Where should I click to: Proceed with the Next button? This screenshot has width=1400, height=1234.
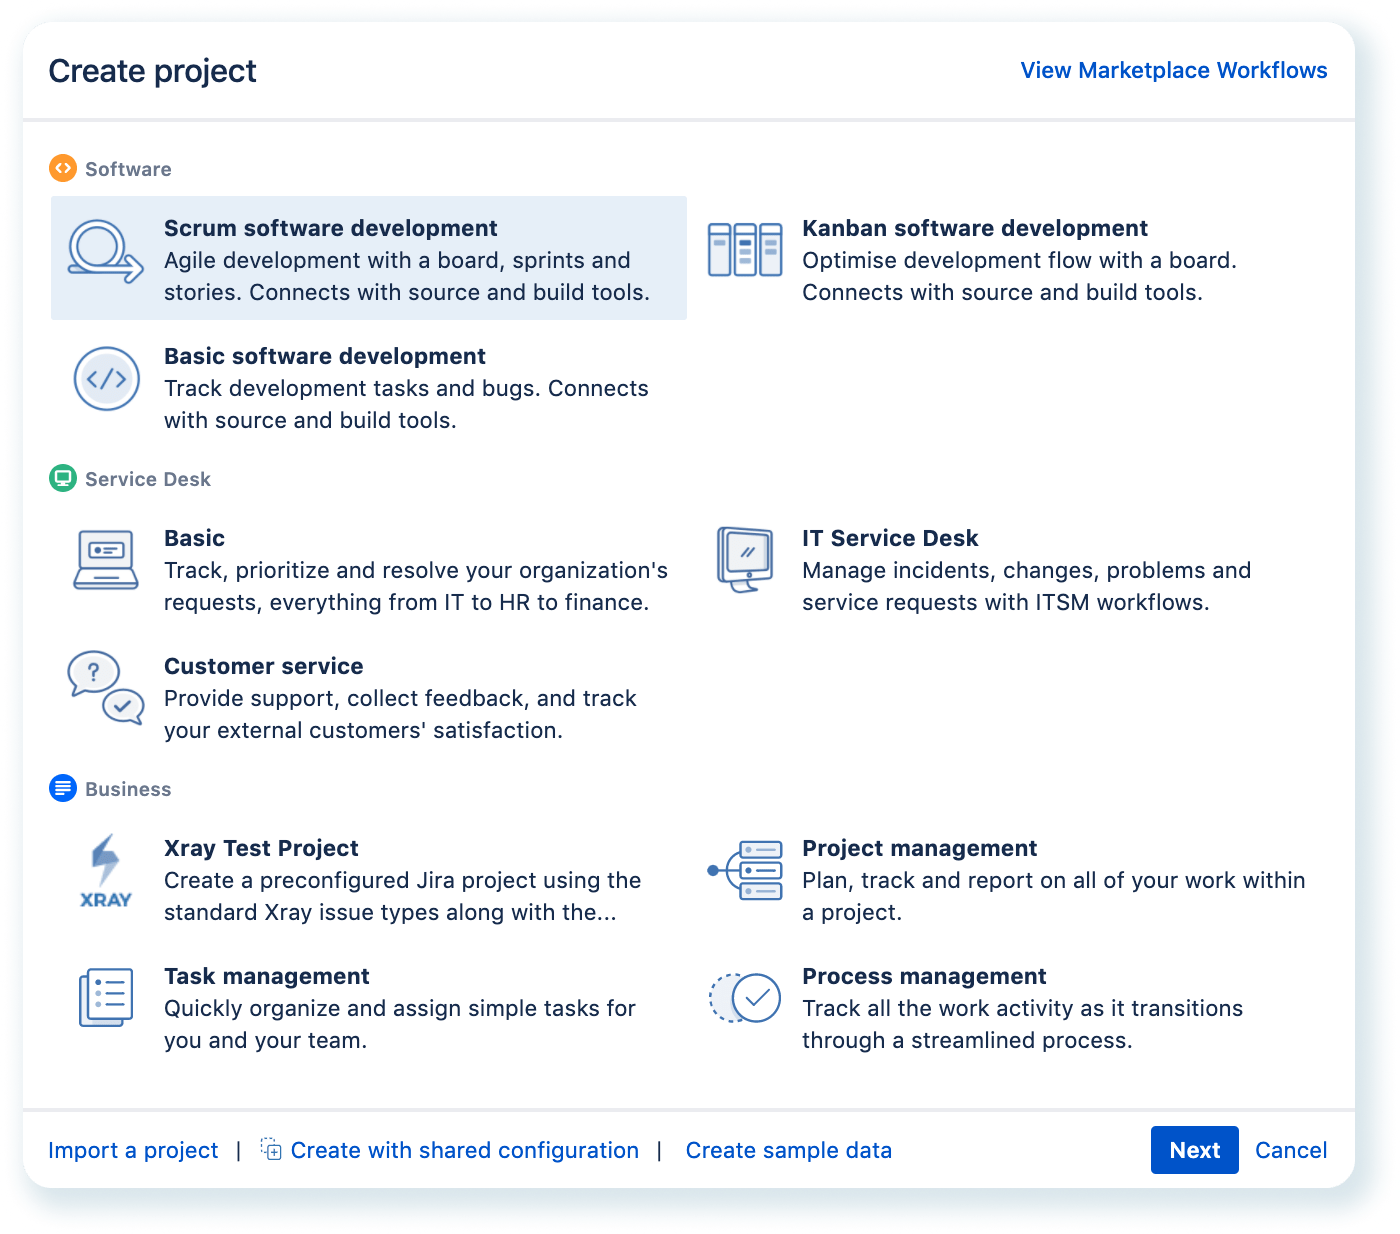(1195, 1150)
